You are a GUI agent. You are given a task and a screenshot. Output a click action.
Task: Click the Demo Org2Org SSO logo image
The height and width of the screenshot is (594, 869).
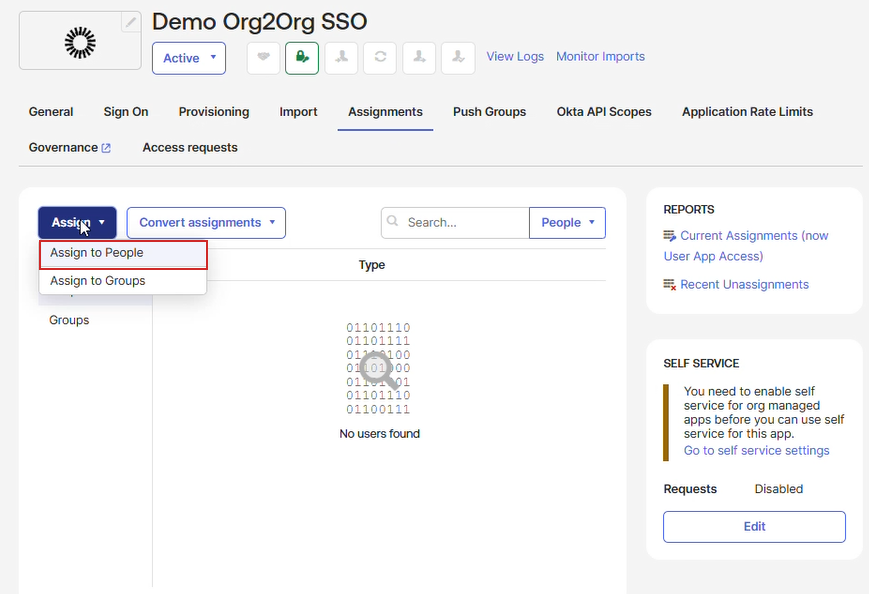coord(80,43)
